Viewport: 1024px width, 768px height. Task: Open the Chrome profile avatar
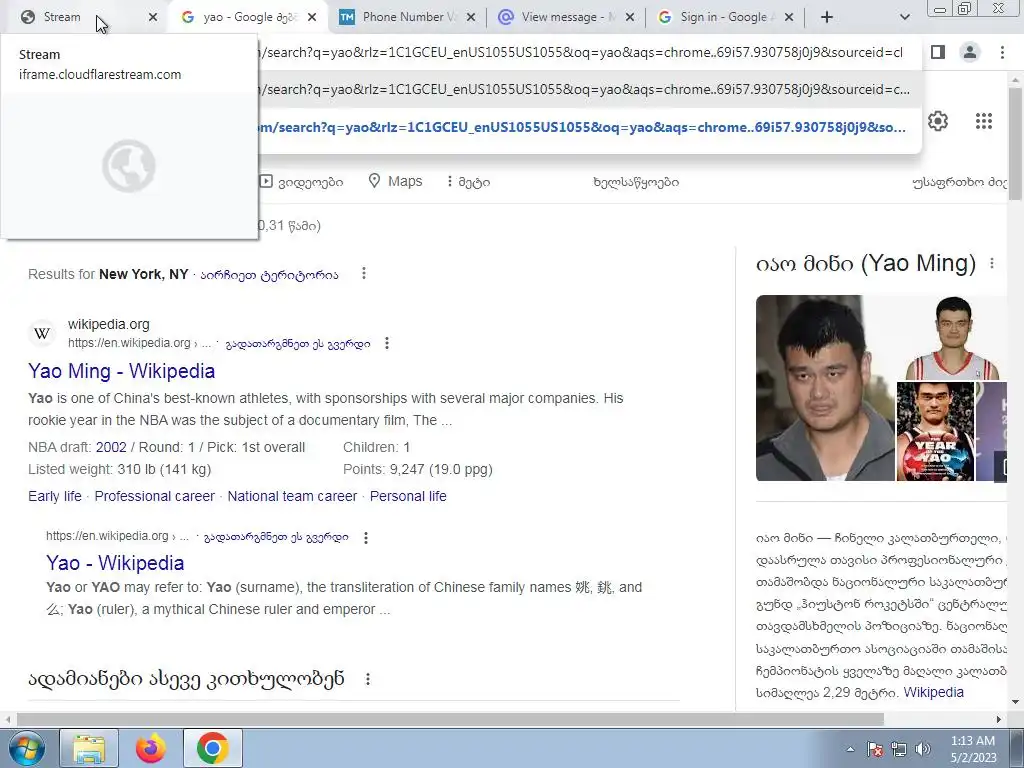click(x=970, y=52)
